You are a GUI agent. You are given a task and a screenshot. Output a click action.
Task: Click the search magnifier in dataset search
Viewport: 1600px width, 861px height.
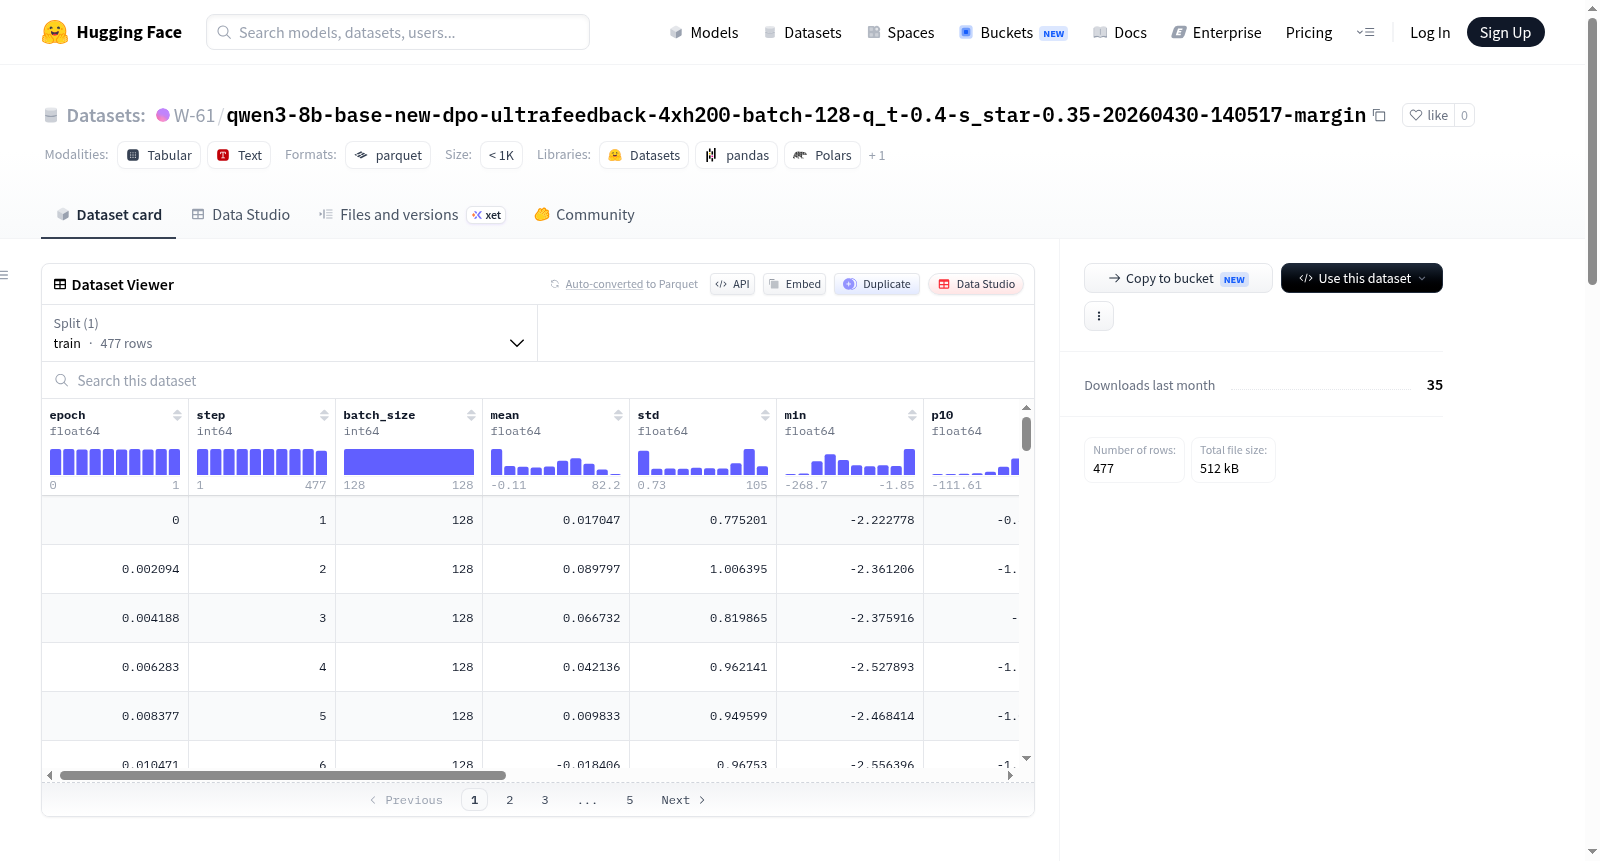coord(62,380)
